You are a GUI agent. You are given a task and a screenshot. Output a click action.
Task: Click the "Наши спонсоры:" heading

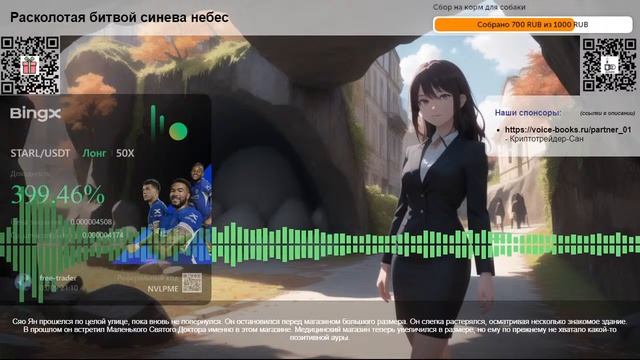[x=528, y=113]
